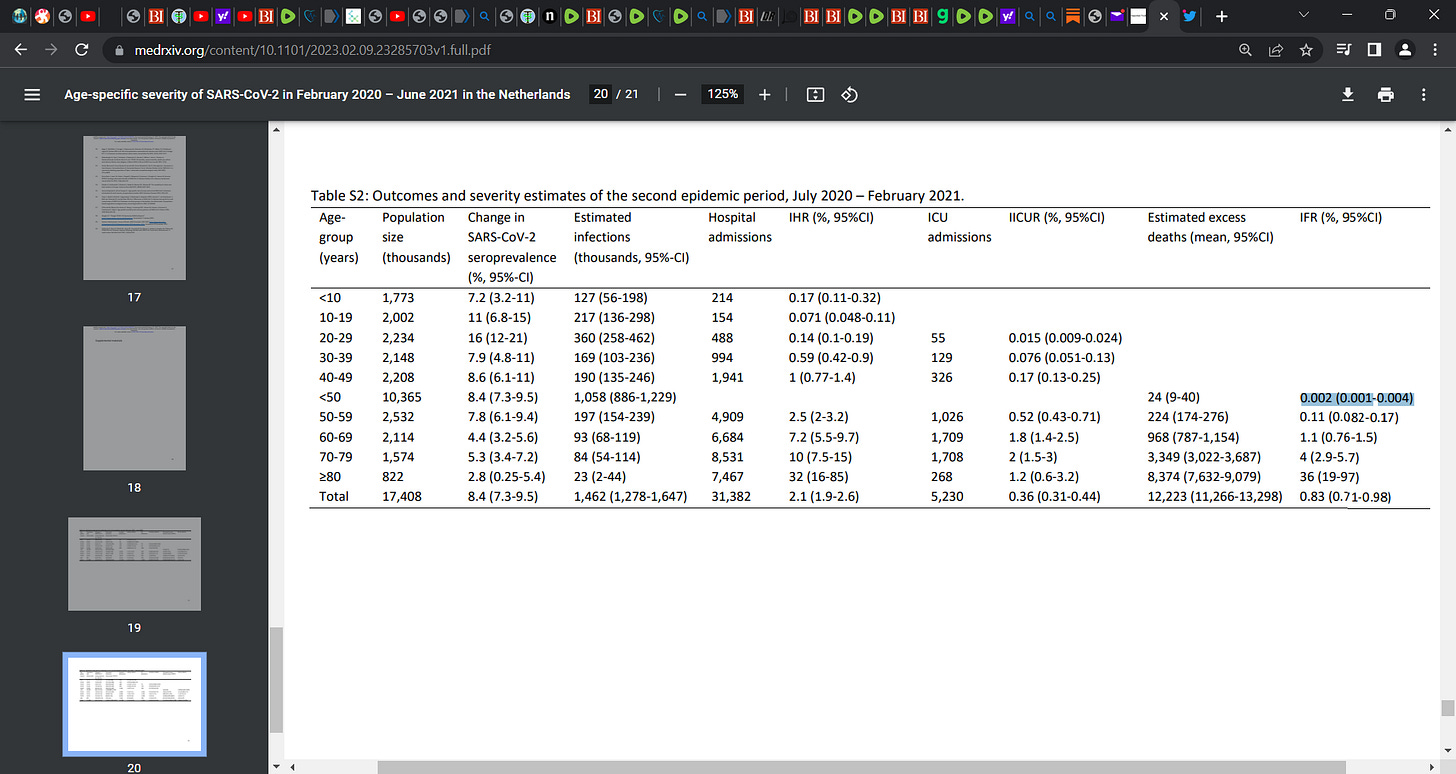
Task: Switch to the purple envelope icon tab
Action: tap(1116, 17)
